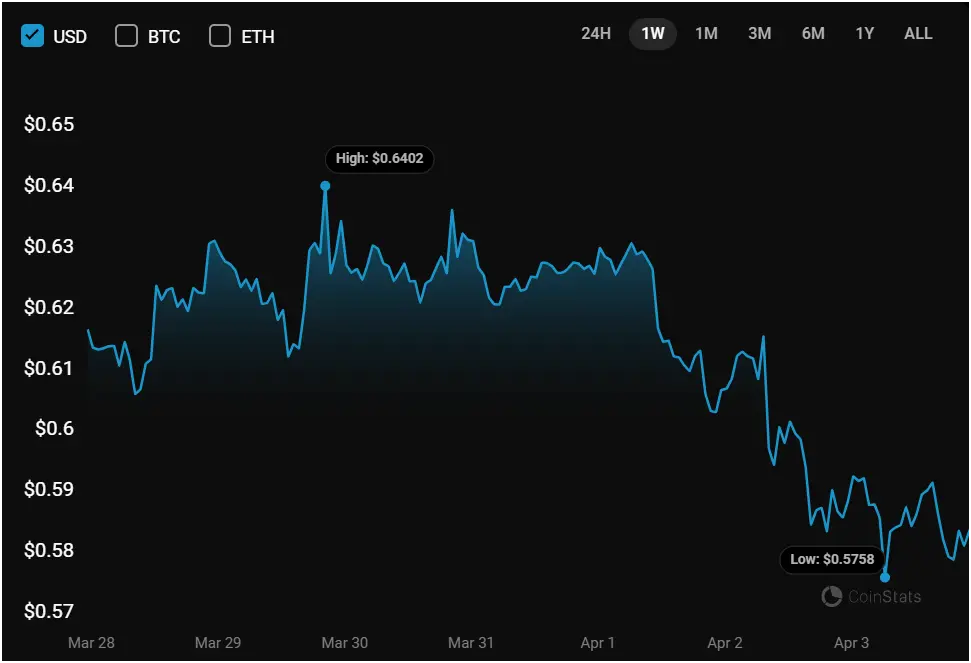Image resolution: width=971 pixels, height=663 pixels.
Task: Click the $0.6 axis label
Action: pos(54,428)
